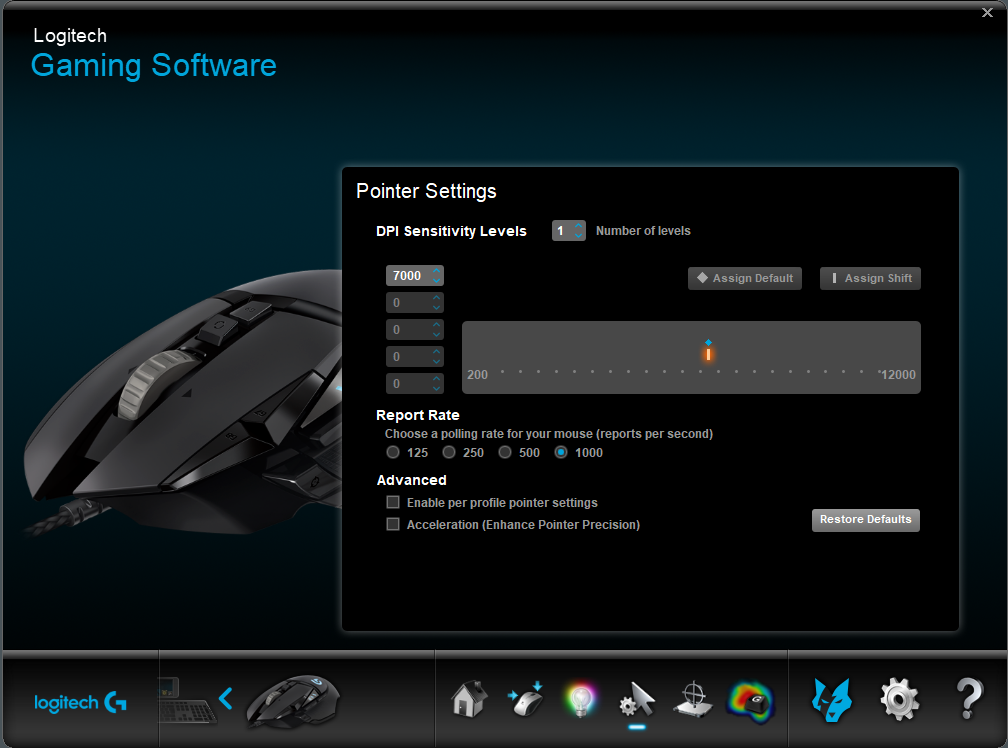Click the 200 end of DPI slider
This screenshot has width=1008, height=748.
pos(477,375)
